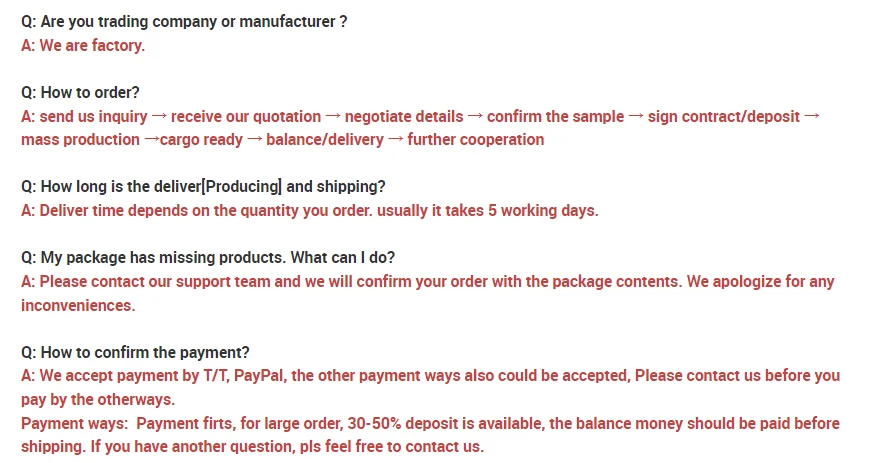Click the "sign contract/deposit" step
The image size is (883, 463).
pyautogui.click(x=723, y=117)
